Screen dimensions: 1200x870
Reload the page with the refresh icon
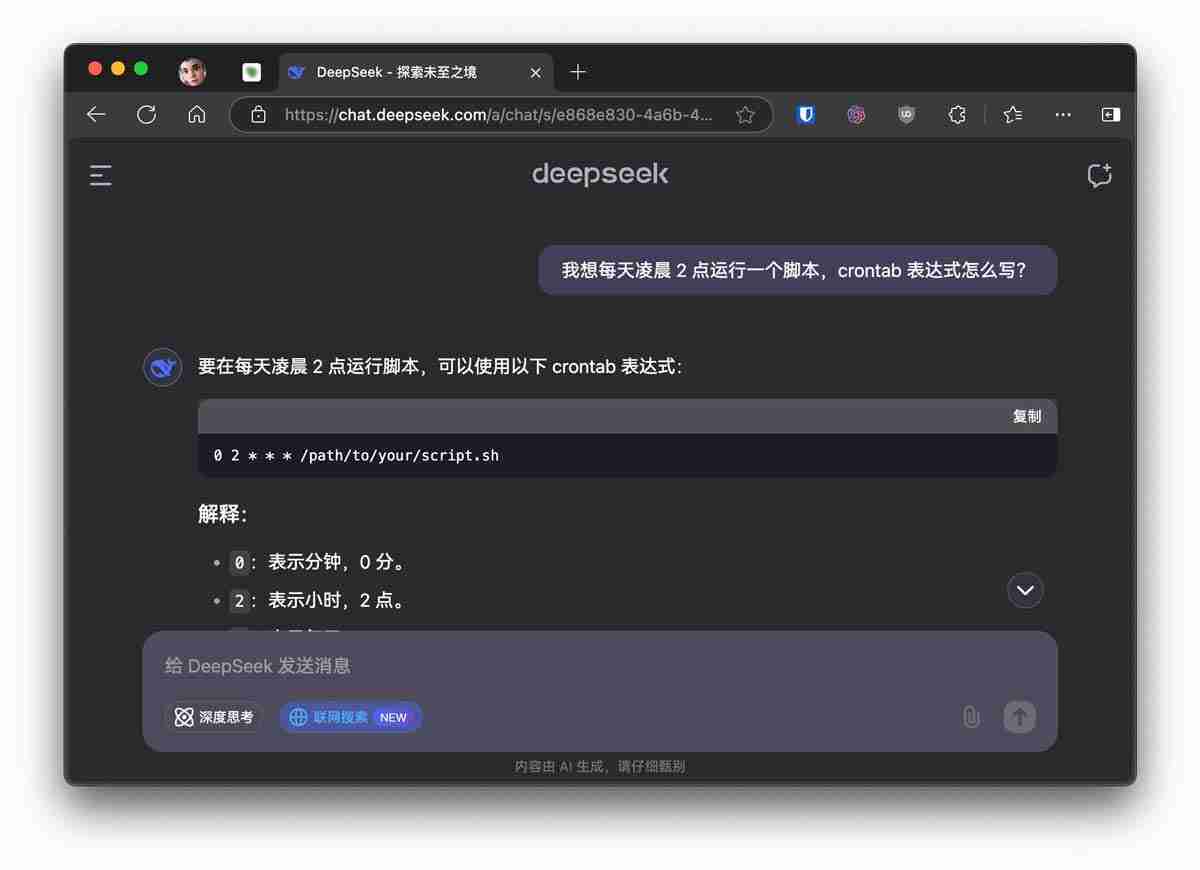[x=146, y=114]
